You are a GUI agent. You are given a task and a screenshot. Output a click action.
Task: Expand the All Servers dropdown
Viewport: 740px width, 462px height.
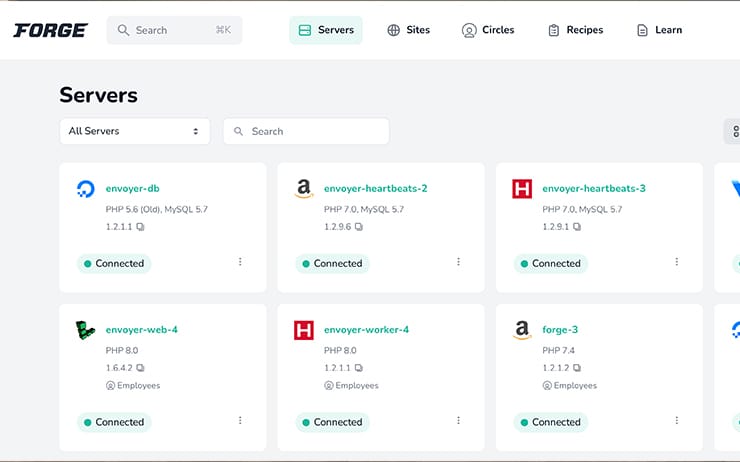point(135,131)
